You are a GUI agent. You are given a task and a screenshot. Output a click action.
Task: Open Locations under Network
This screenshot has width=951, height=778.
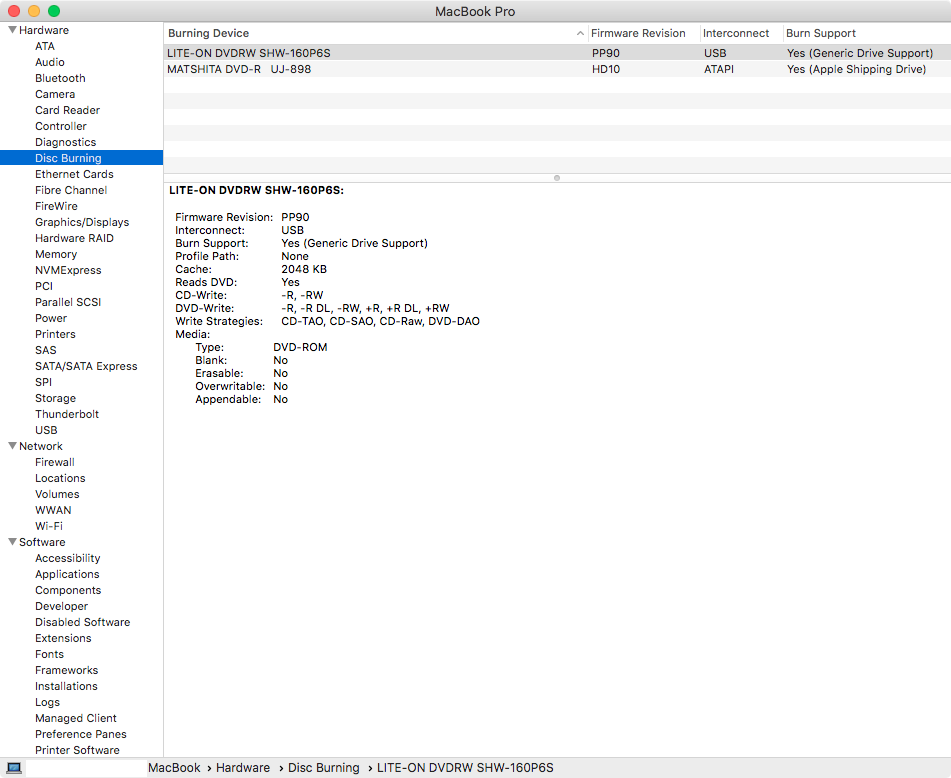tap(60, 478)
